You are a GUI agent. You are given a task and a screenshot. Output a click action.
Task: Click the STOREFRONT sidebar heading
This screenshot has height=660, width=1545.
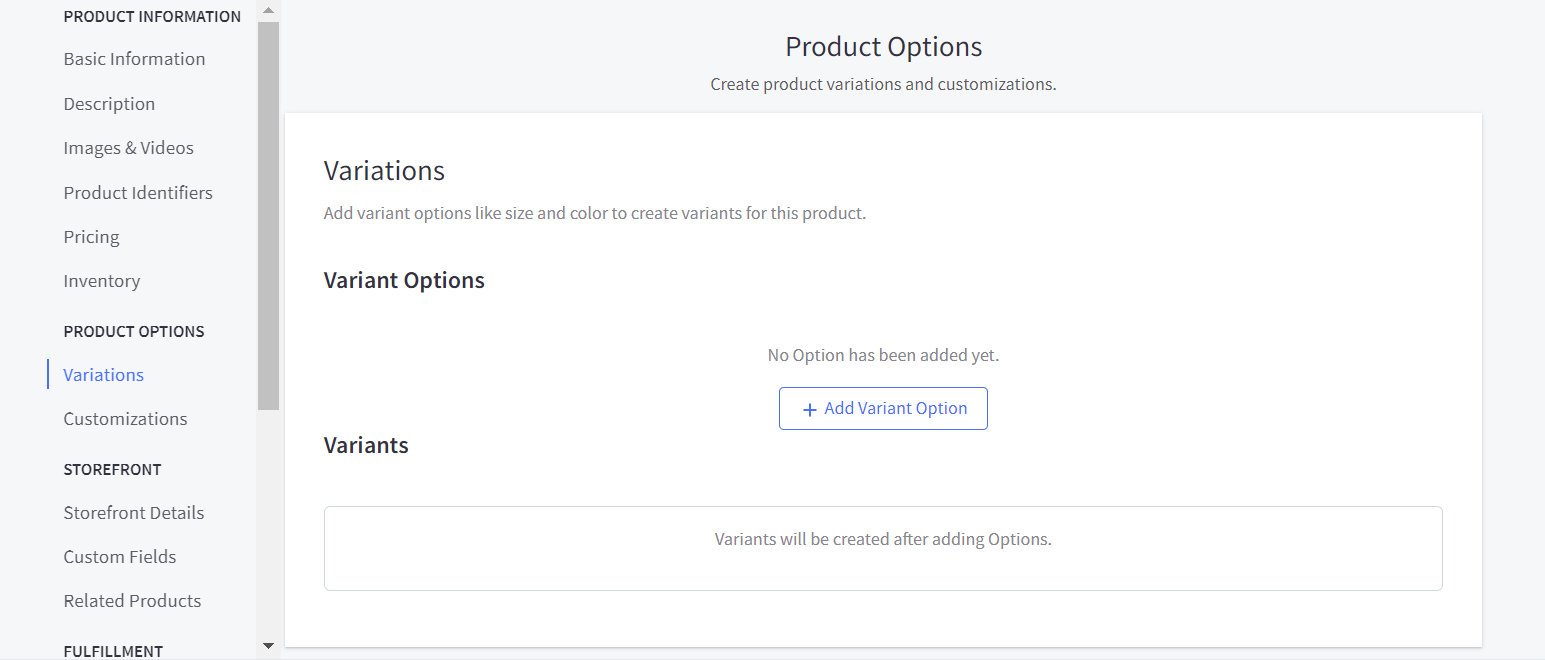(112, 469)
